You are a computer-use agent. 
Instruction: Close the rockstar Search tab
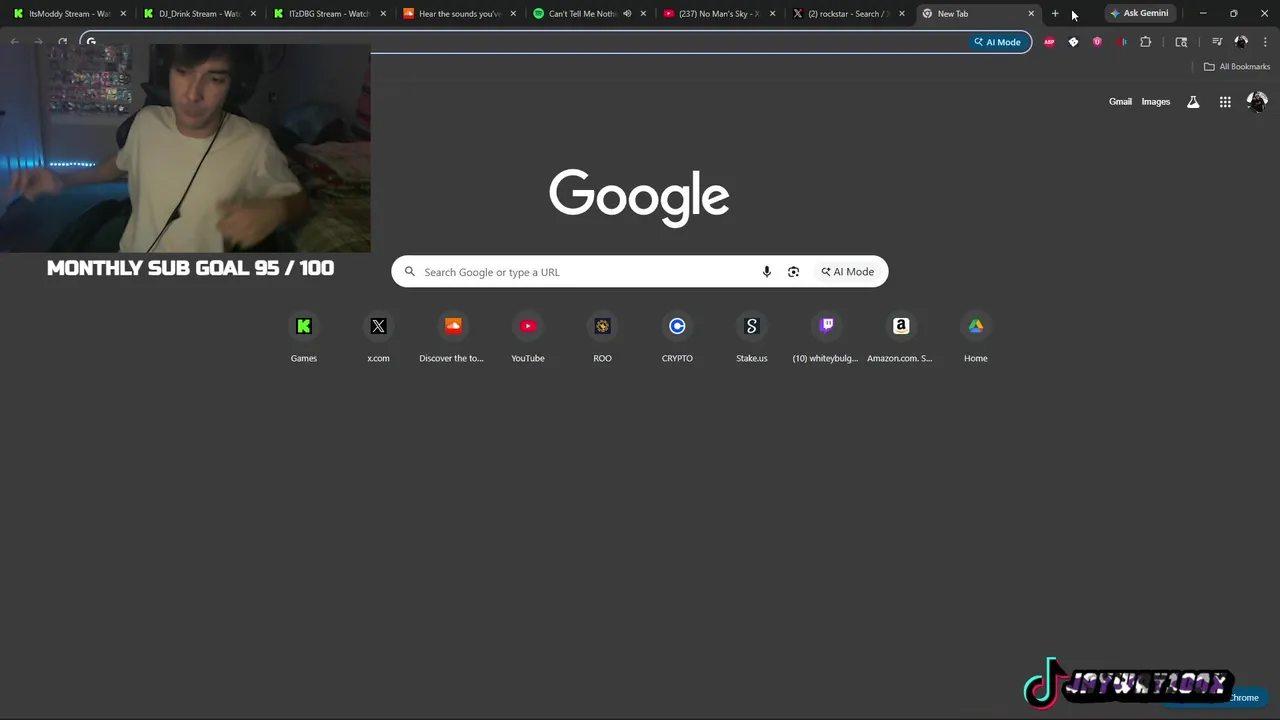tap(902, 14)
